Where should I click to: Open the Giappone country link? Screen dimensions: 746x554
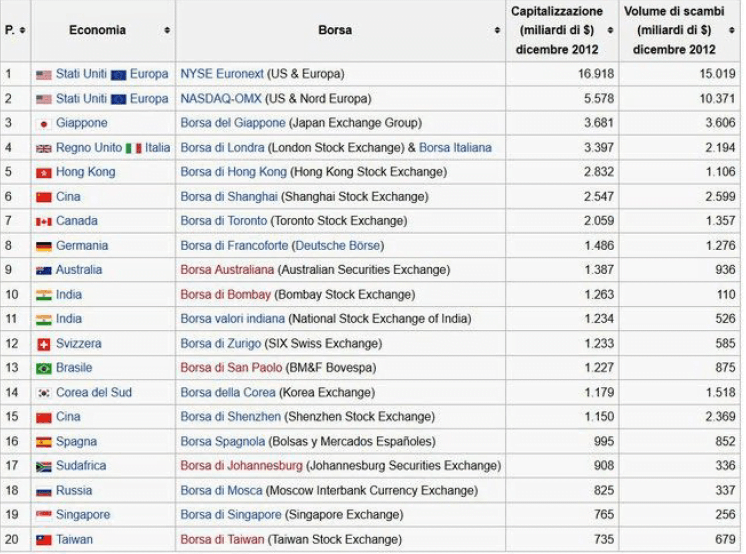tap(82, 123)
